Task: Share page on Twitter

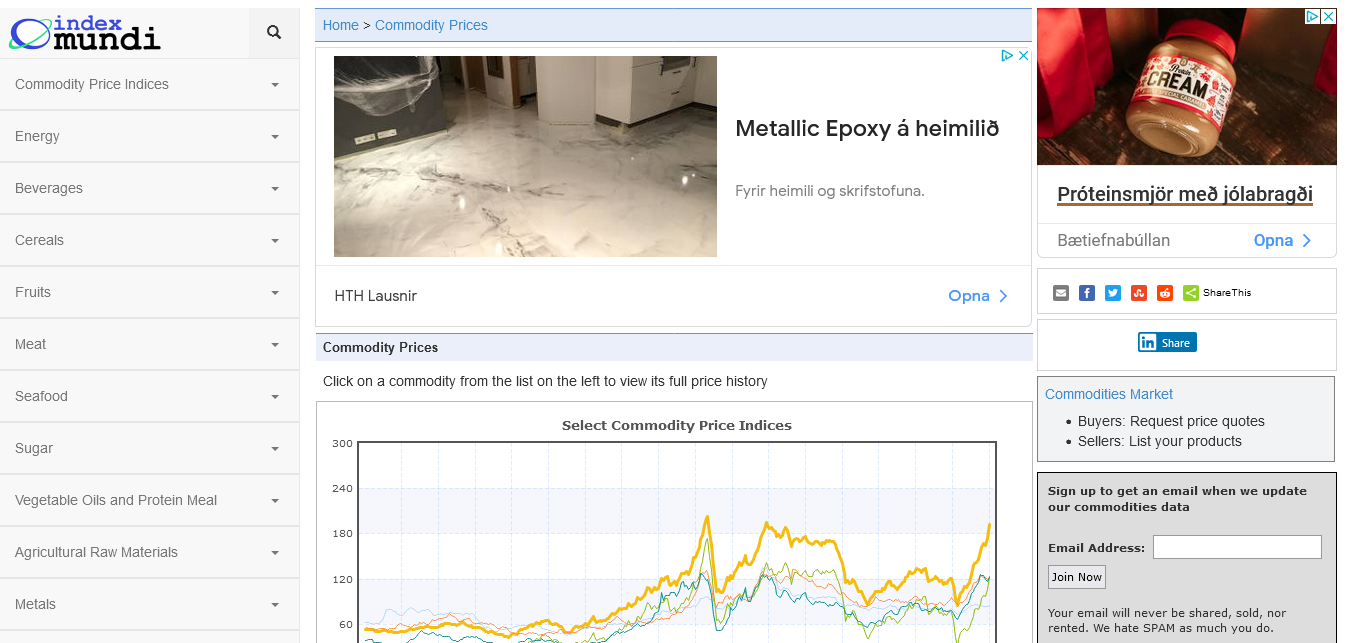Action: 1113,293
